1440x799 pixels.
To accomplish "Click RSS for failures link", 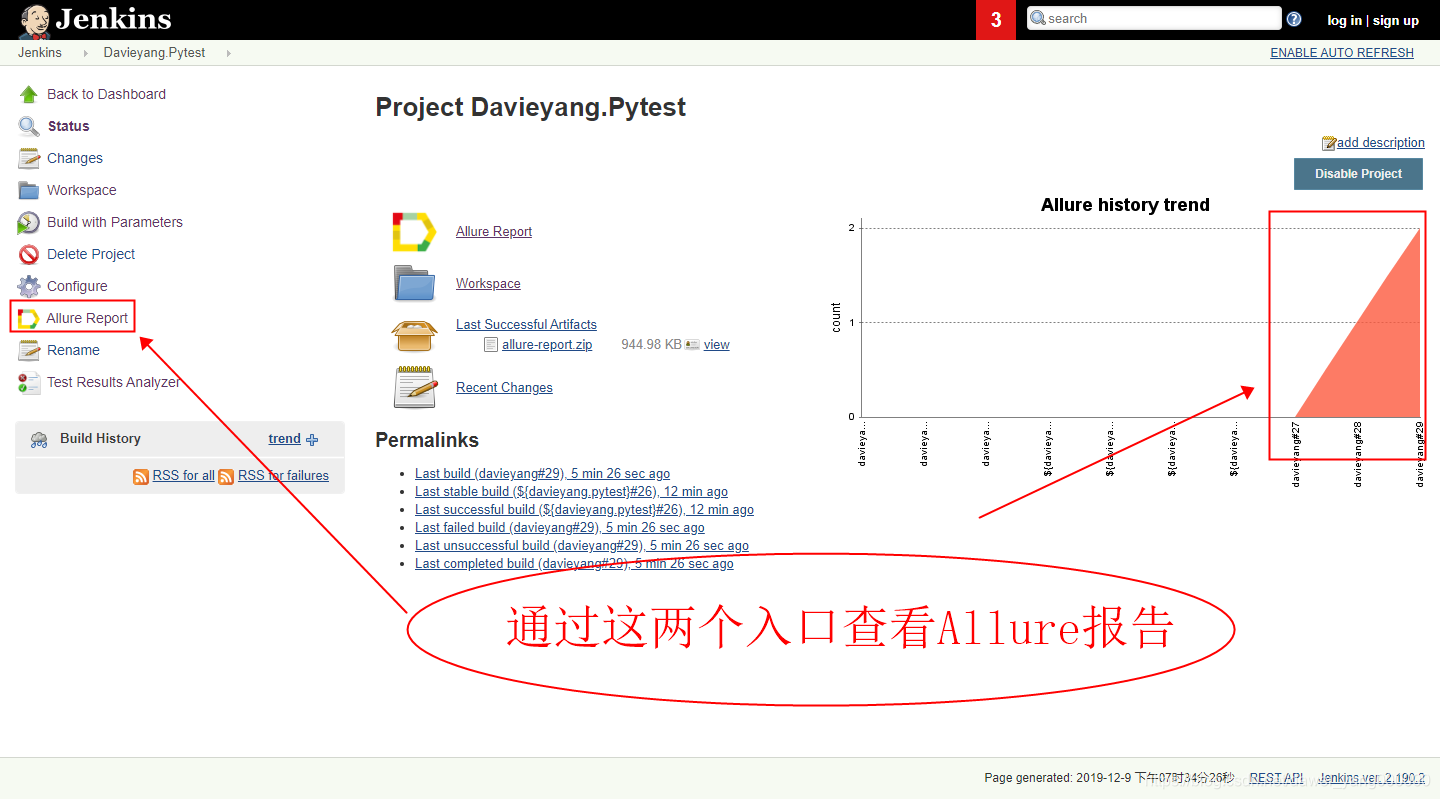I will 283,476.
